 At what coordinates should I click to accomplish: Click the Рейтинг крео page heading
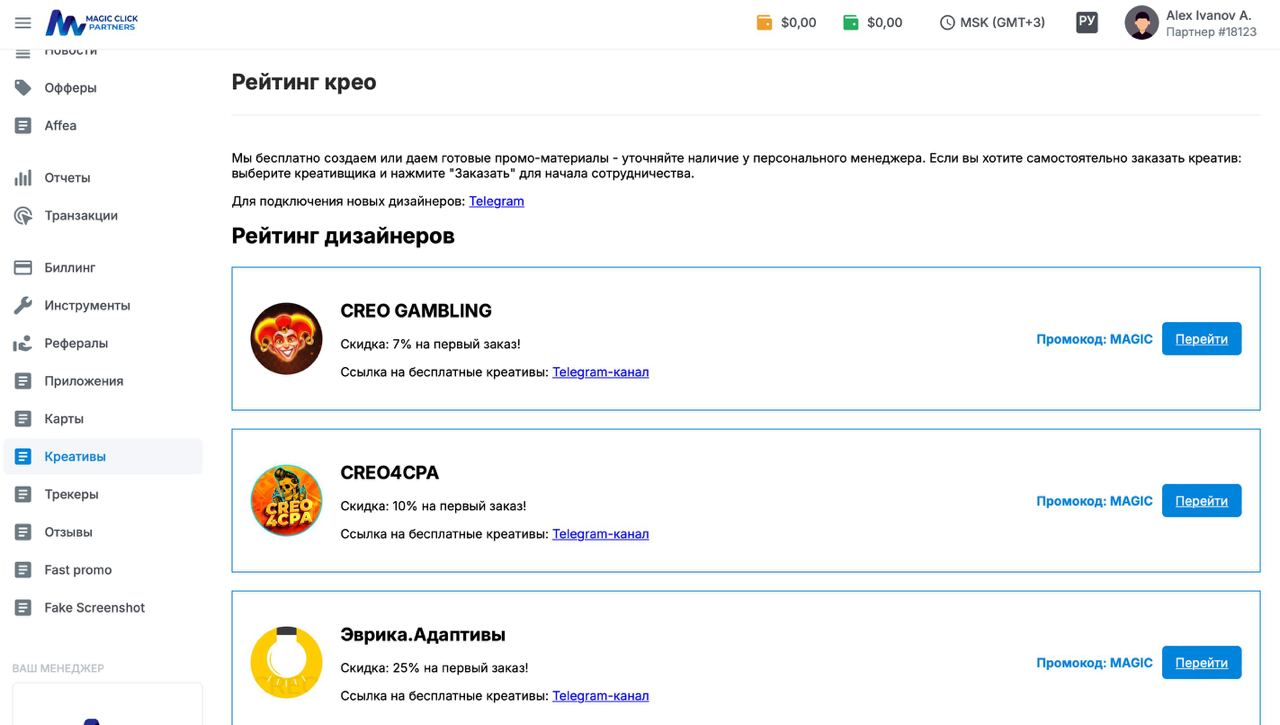[x=304, y=82]
